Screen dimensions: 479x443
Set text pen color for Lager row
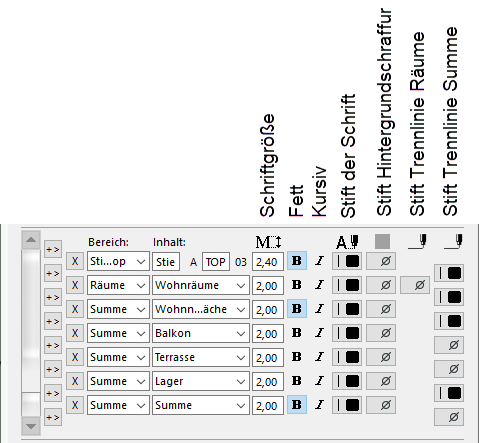pos(347,382)
